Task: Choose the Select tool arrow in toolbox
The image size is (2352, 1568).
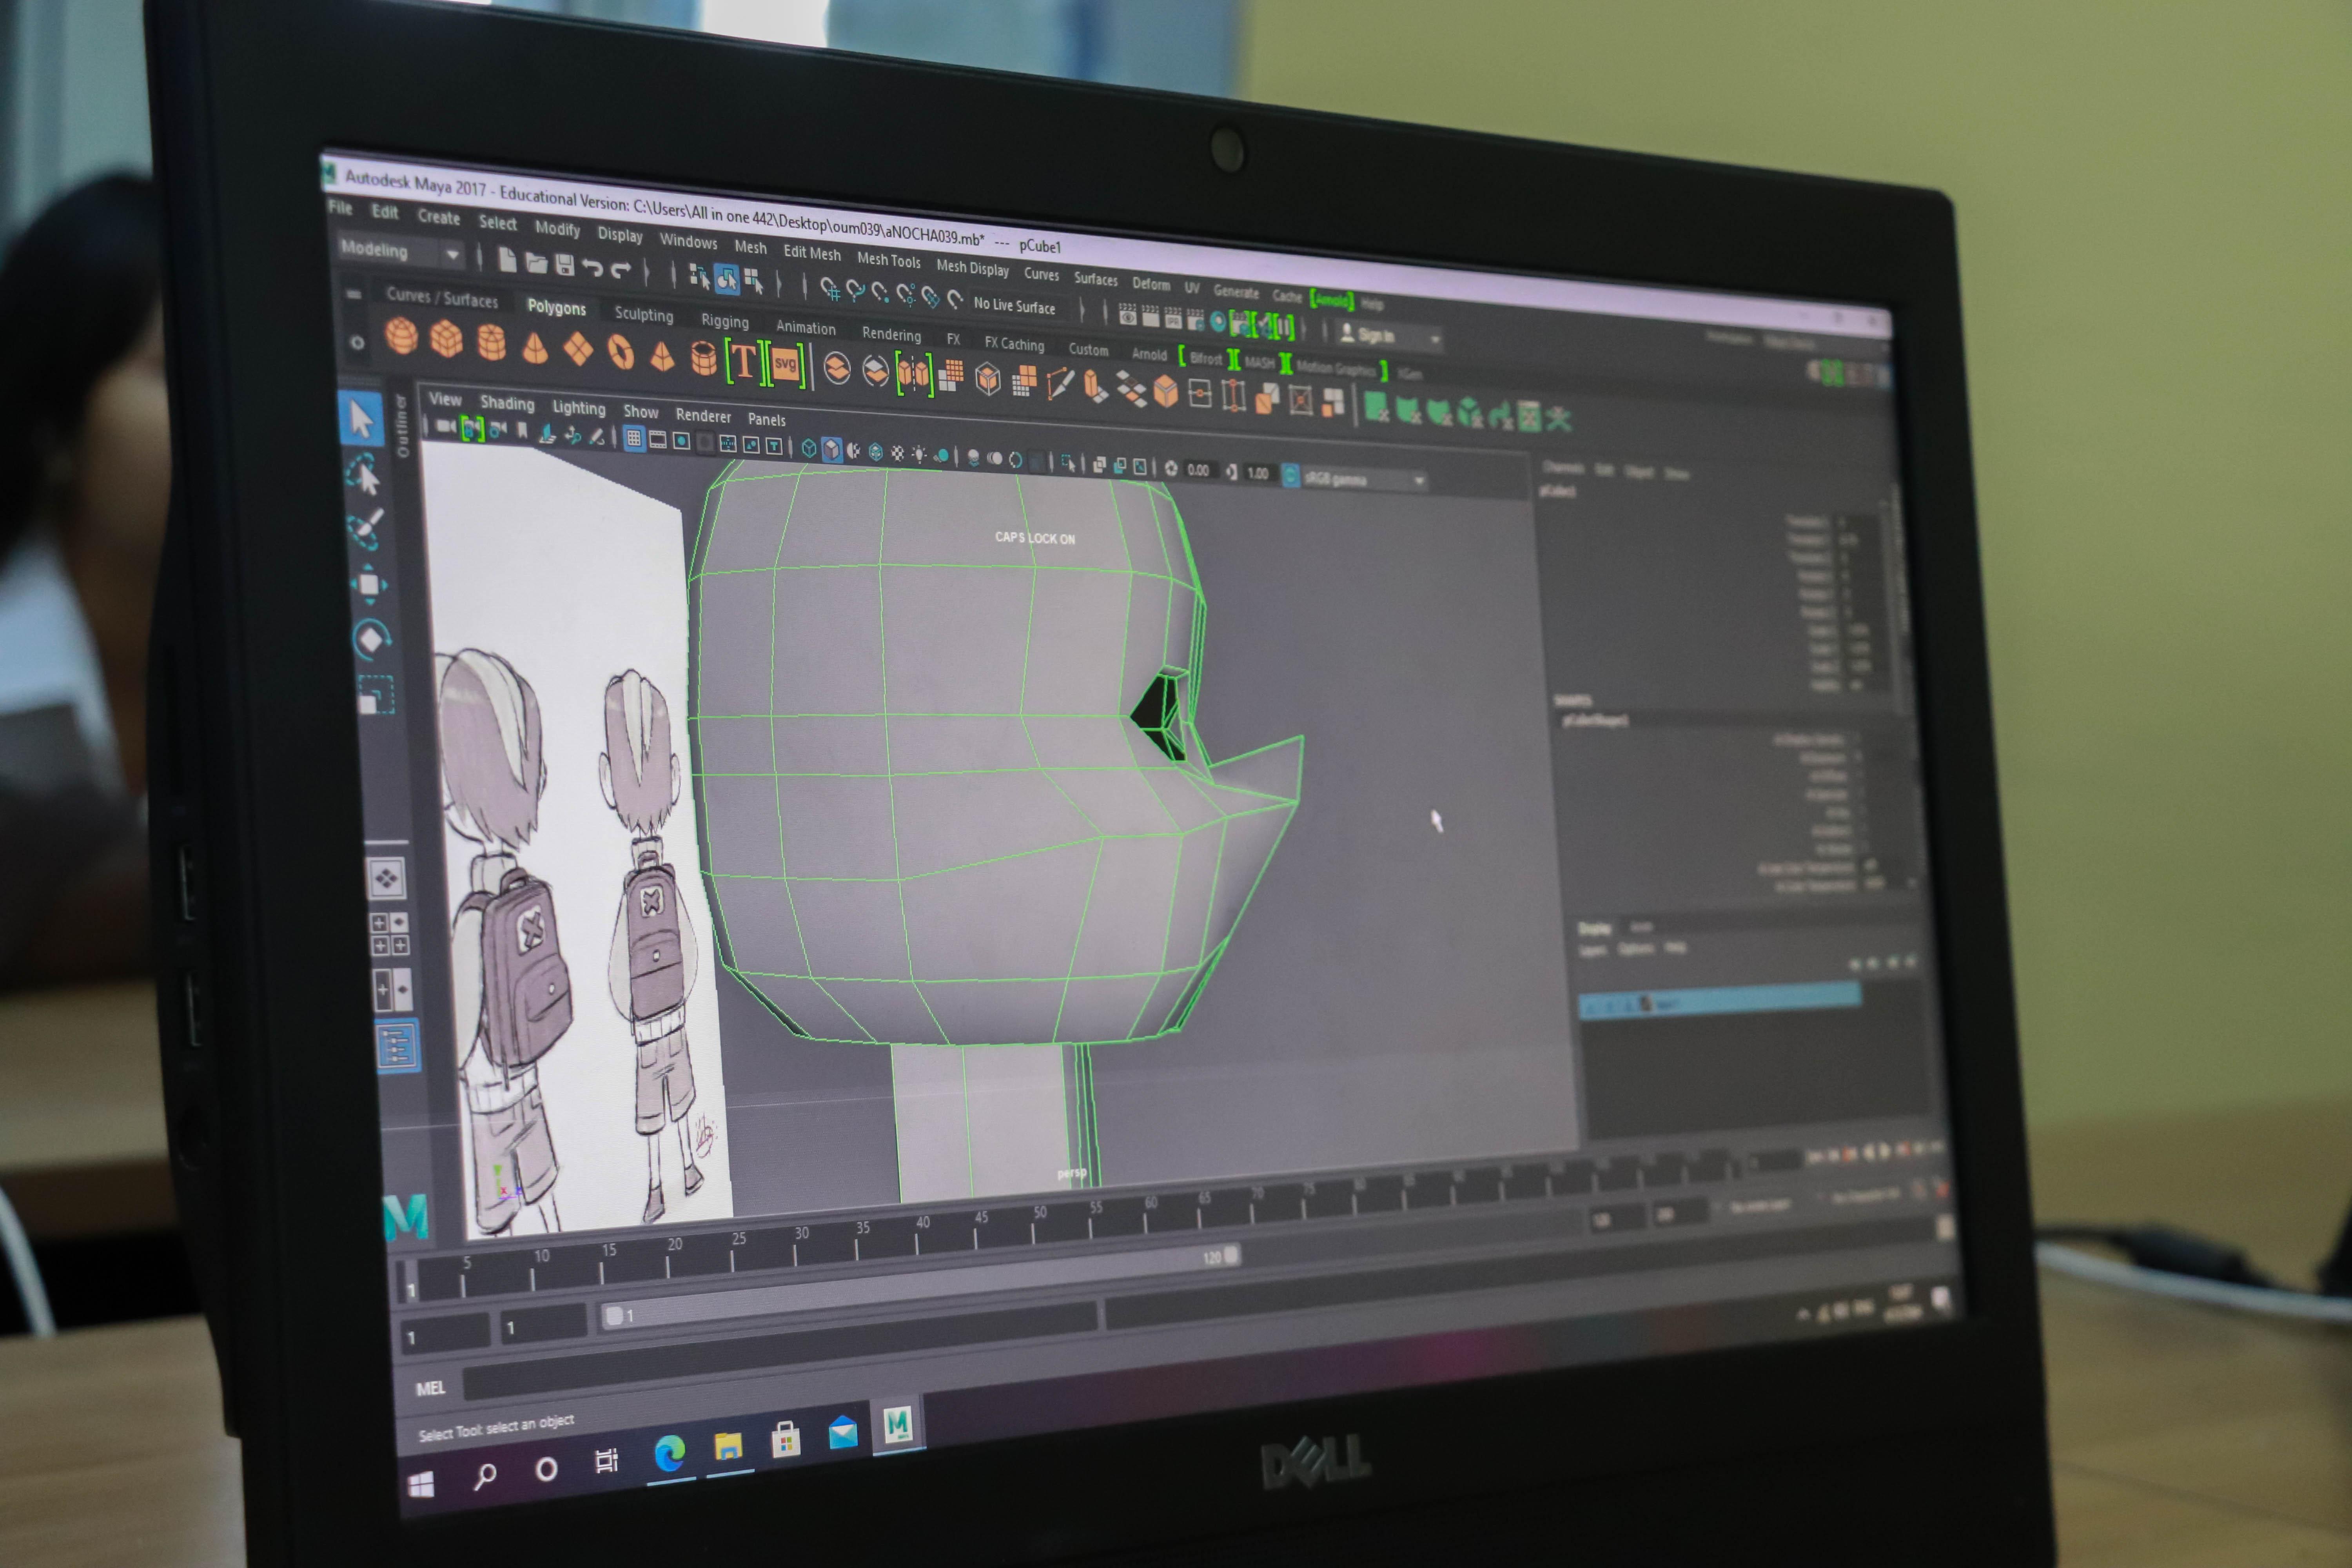Action: [x=361, y=420]
